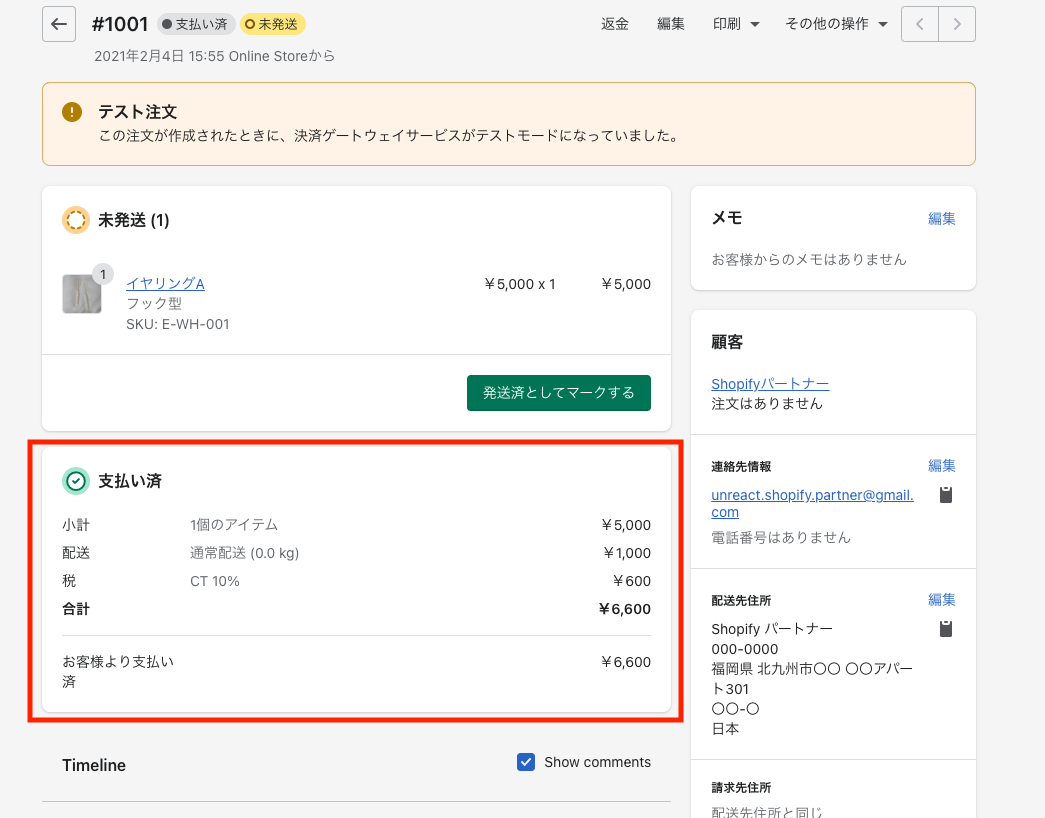
Task: Click 編集 in the order header
Action: click(670, 24)
